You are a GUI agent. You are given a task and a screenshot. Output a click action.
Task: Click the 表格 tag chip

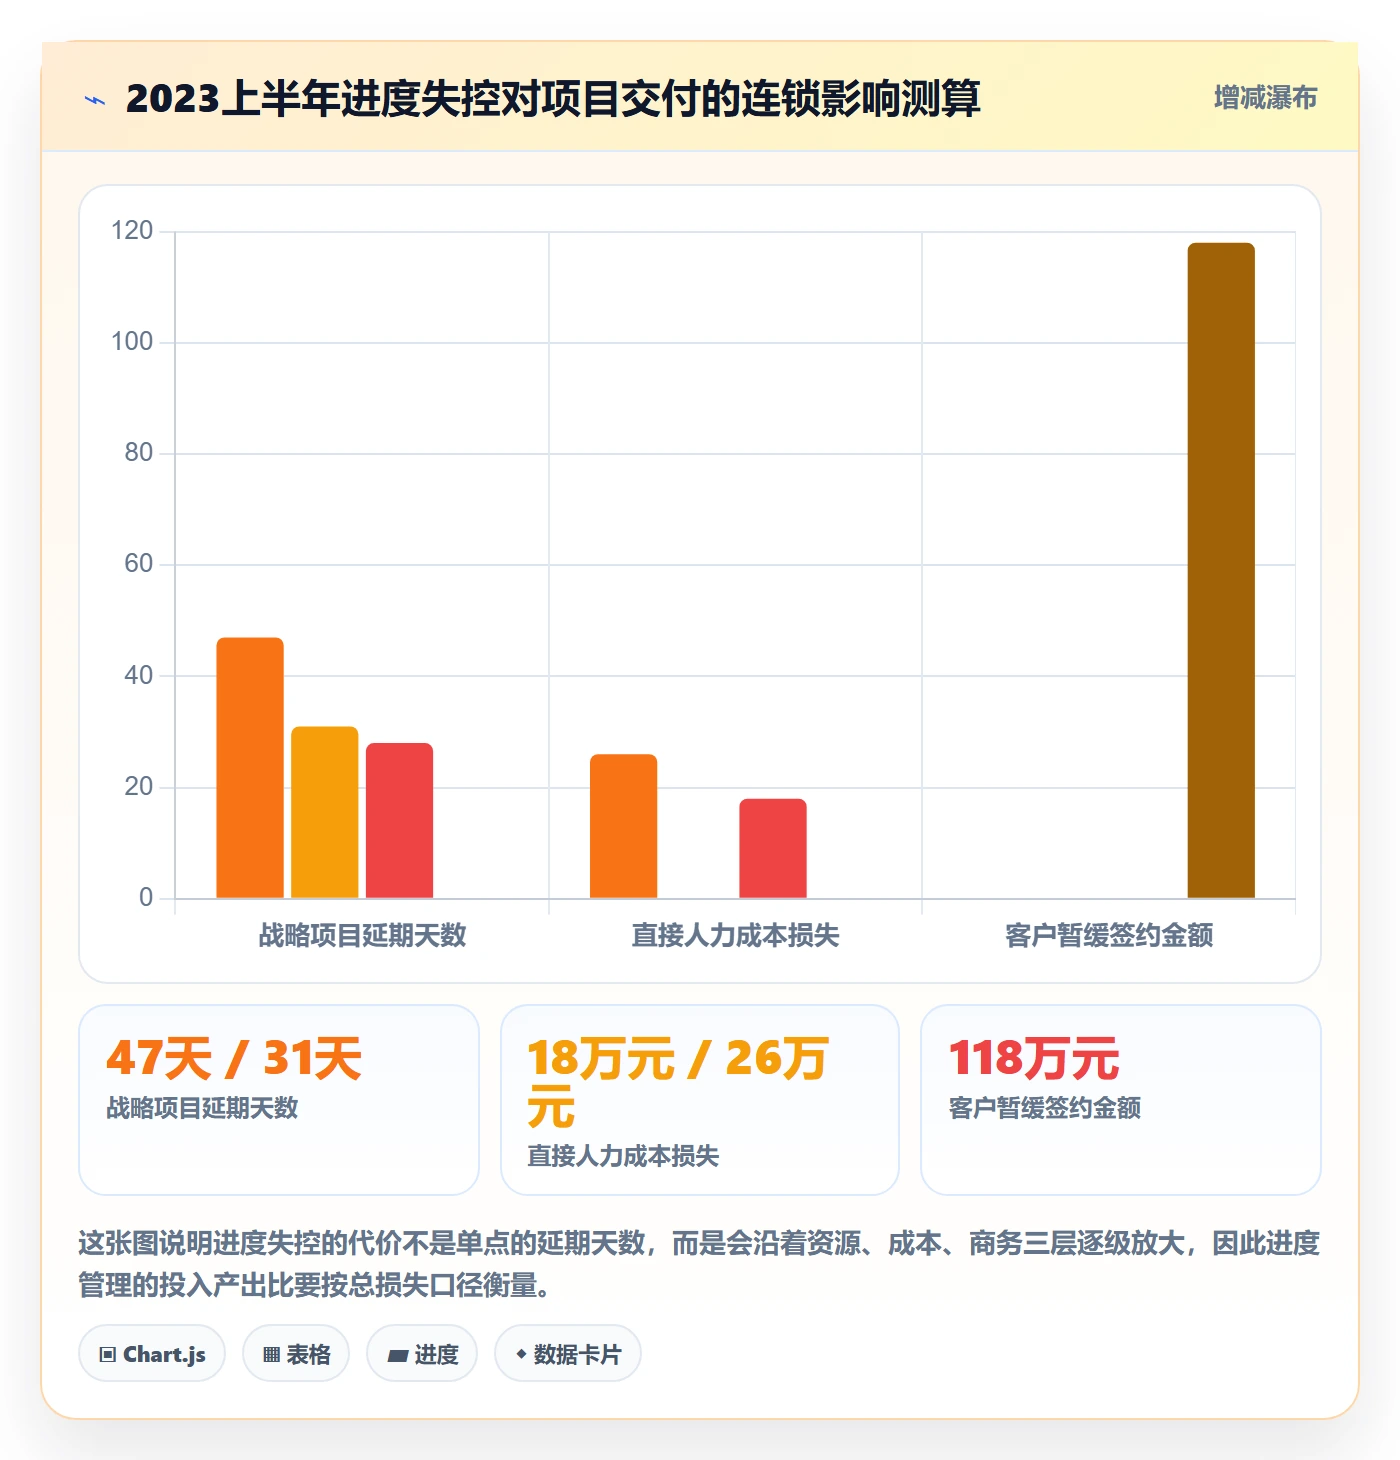click(x=296, y=1354)
